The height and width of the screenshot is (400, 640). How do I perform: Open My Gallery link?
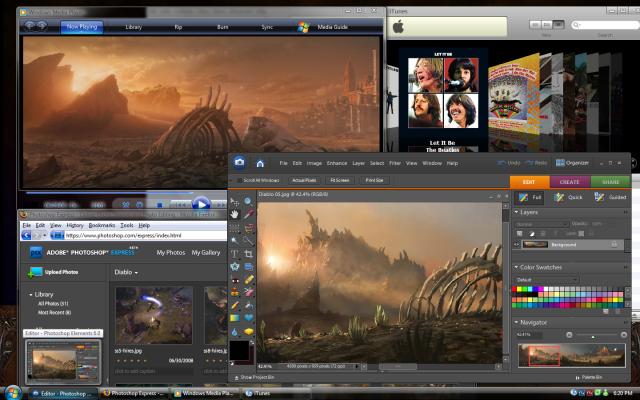click(x=206, y=253)
